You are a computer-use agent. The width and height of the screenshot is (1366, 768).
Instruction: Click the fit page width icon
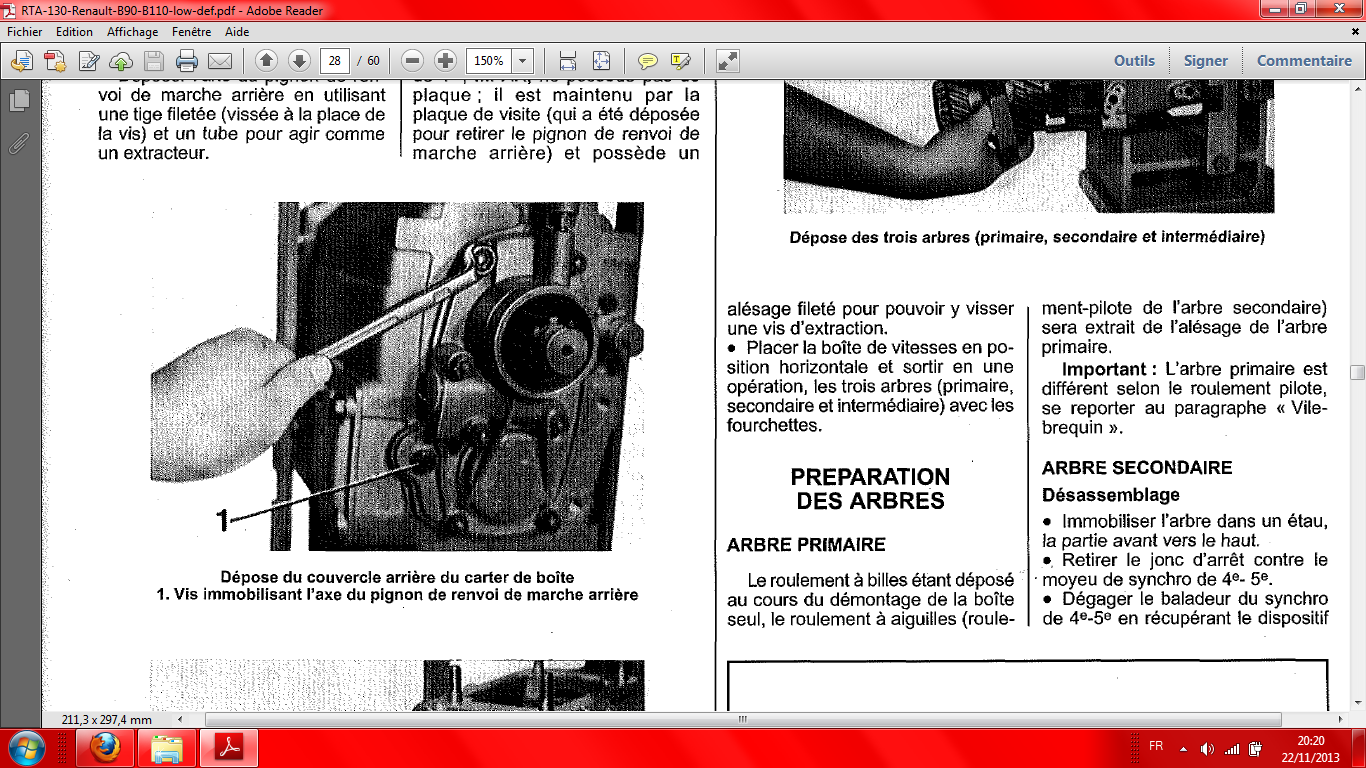pyautogui.click(x=568, y=61)
